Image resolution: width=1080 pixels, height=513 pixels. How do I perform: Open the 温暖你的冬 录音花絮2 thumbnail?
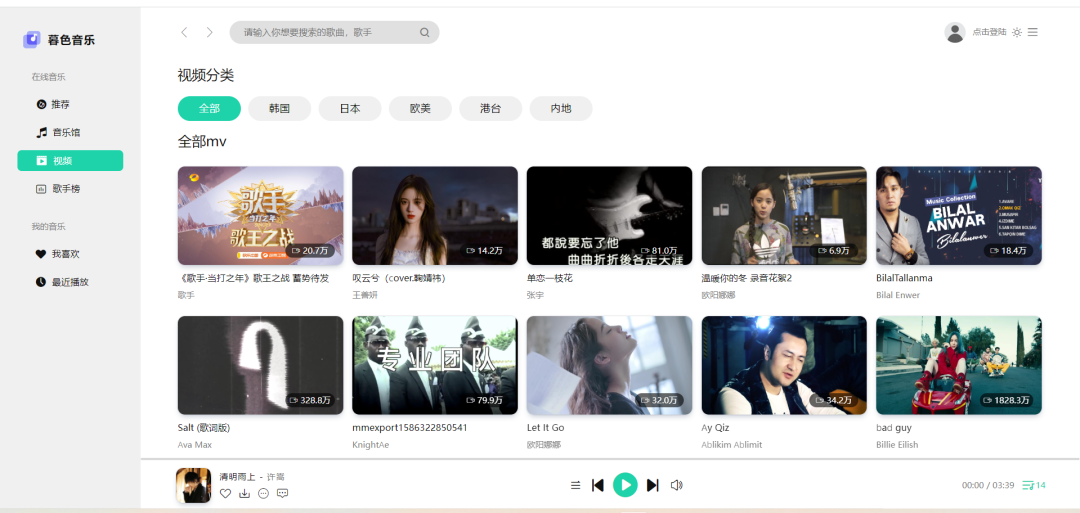tap(784, 216)
